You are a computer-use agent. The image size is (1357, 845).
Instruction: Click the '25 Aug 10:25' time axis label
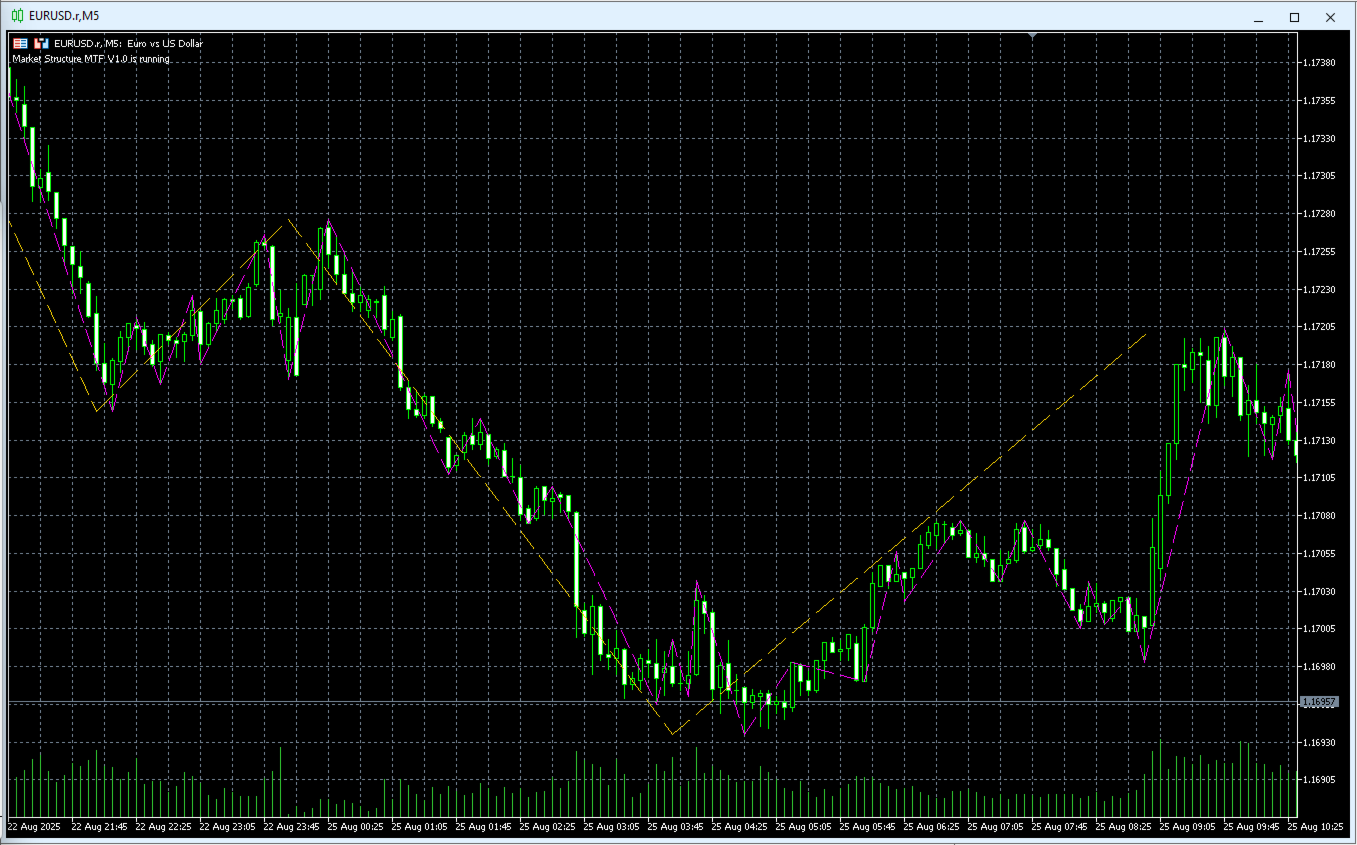pyautogui.click(x=1315, y=827)
